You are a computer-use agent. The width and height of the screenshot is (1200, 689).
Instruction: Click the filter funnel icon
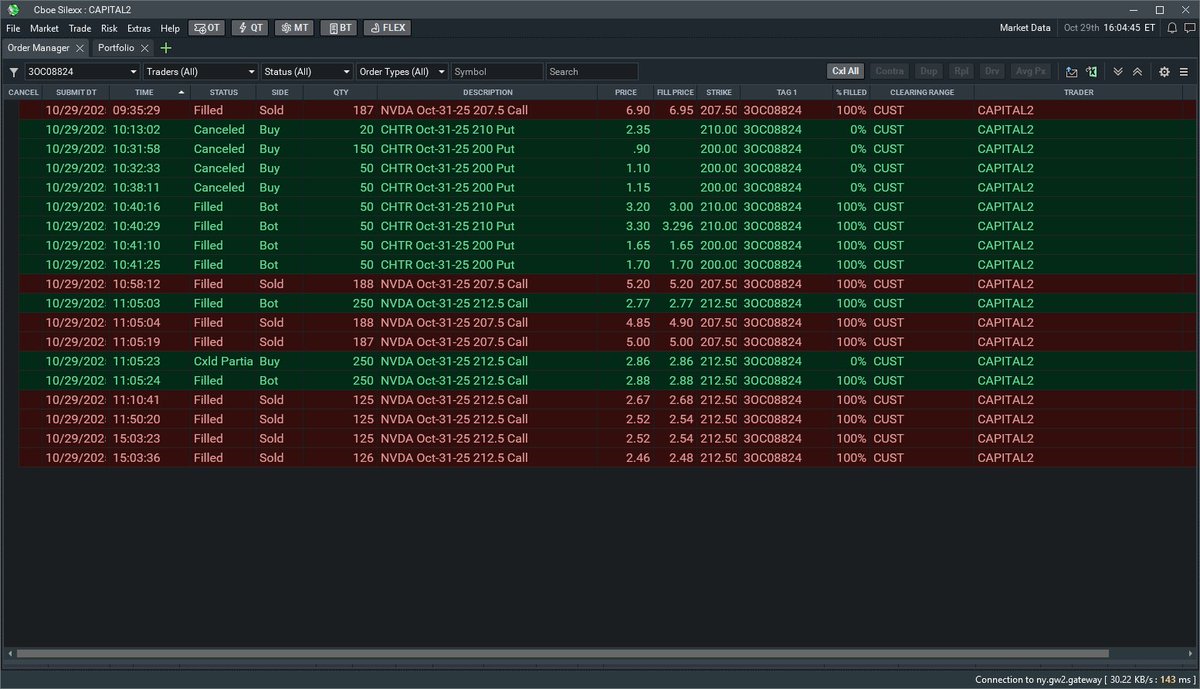[14, 72]
